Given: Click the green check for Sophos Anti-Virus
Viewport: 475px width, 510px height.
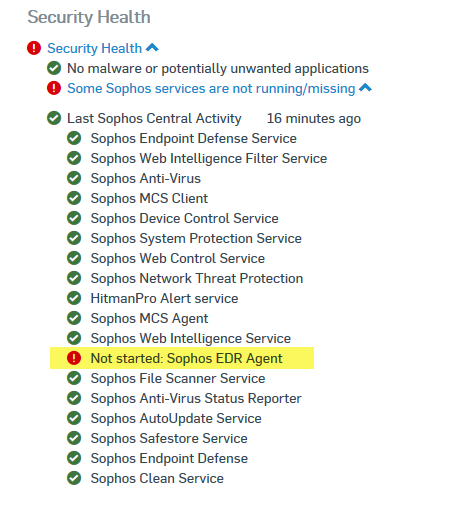Looking at the screenshot, I should coord(74,178).
